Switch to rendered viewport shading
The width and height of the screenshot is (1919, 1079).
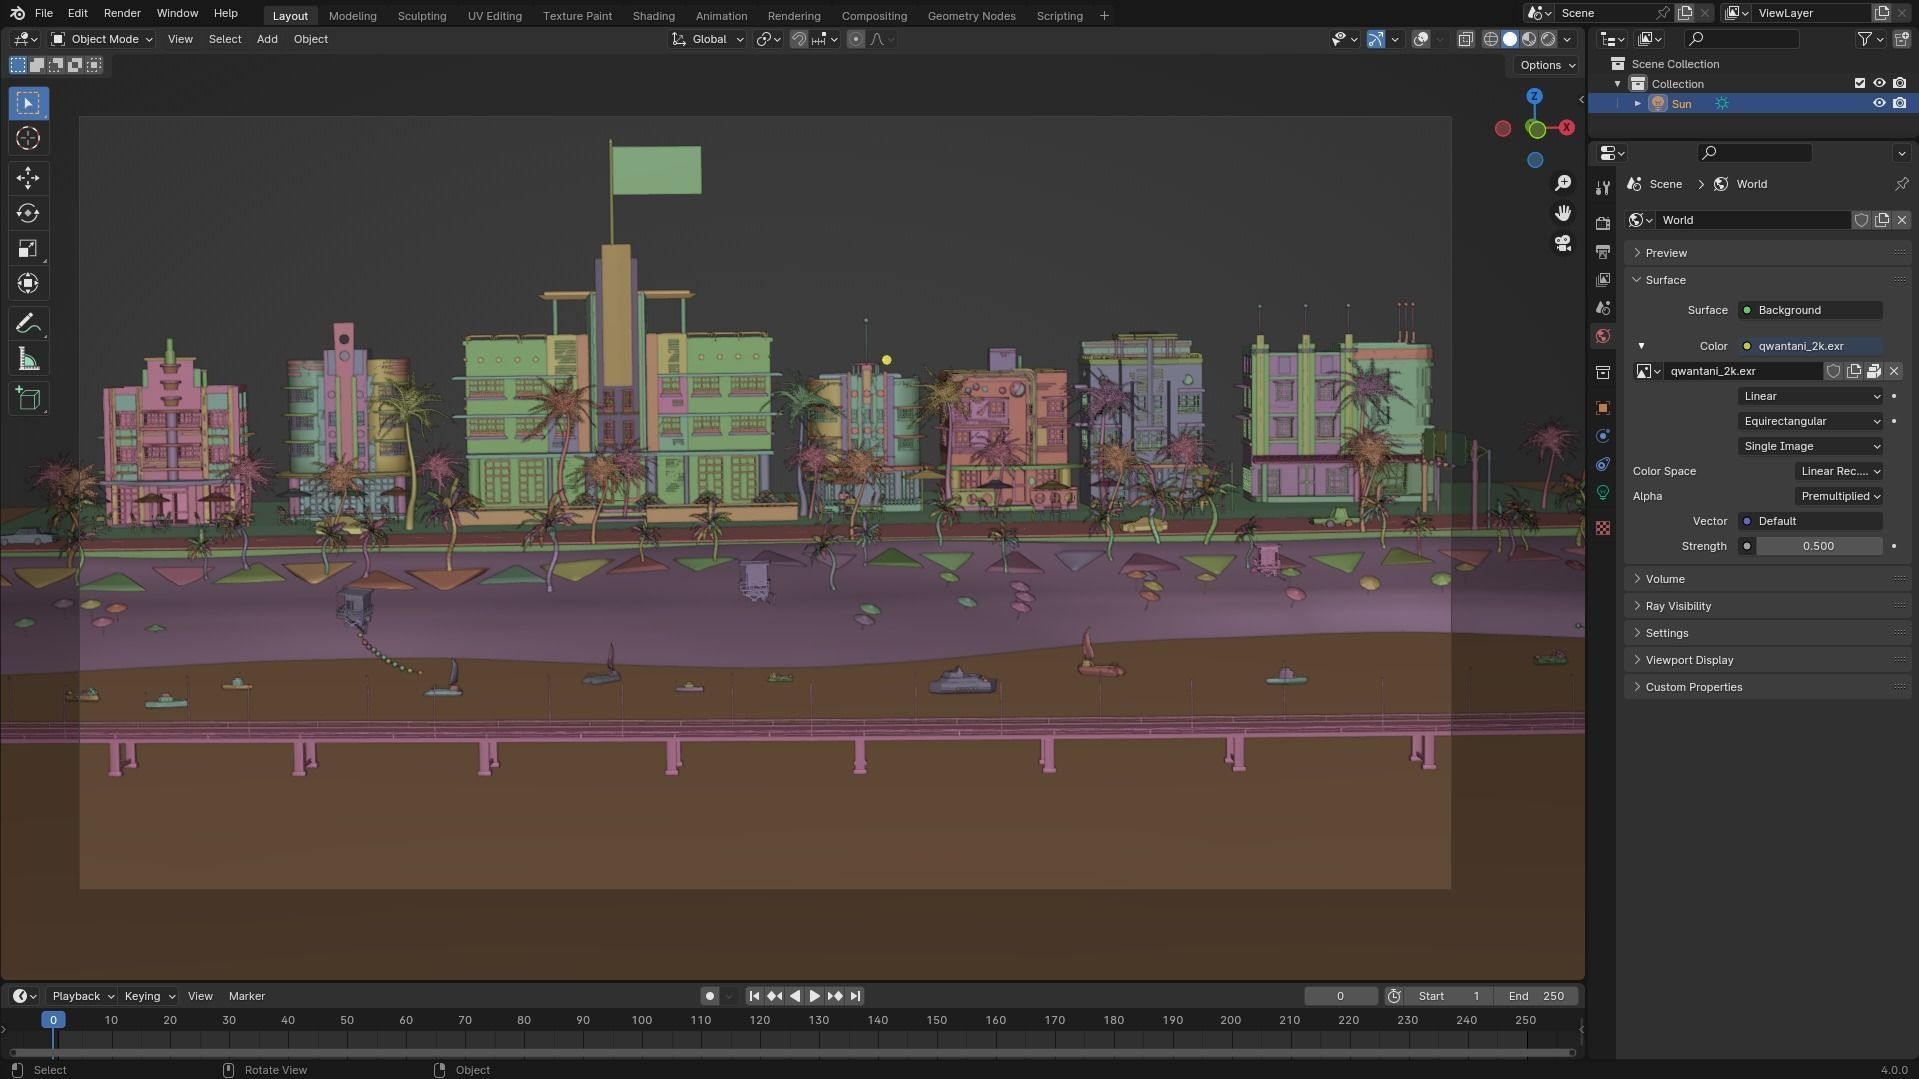[1548, 39]
